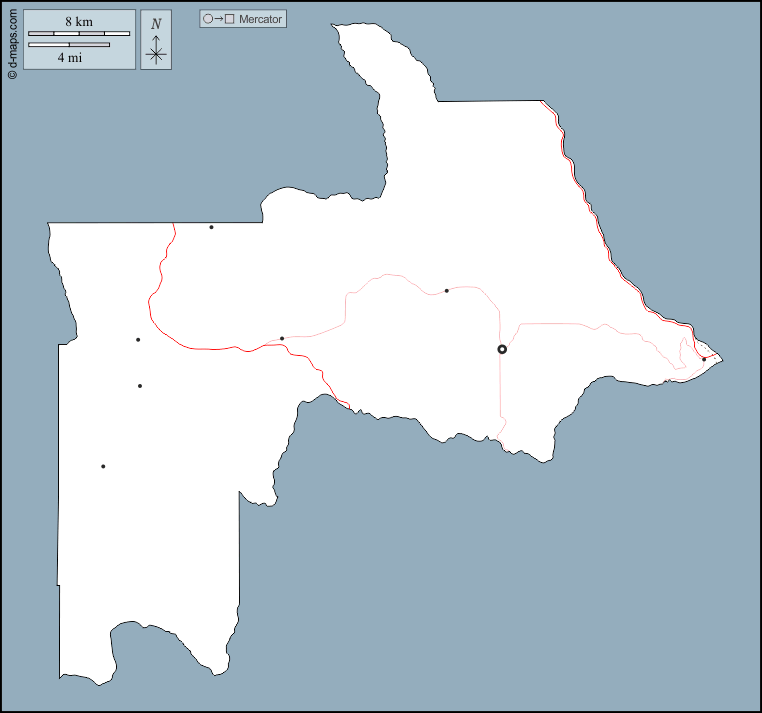762x713 pixels.
Task: Click the compass star symbol below the arrow
Action: coord(155,55)
